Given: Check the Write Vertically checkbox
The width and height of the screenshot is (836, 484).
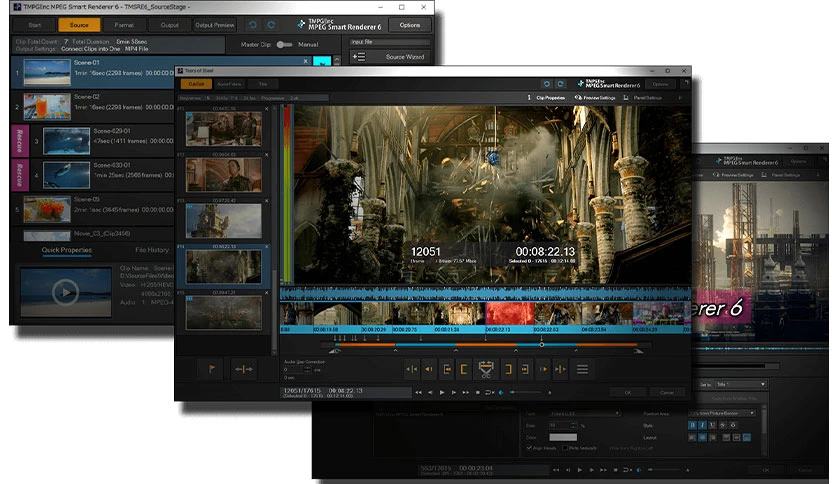Looking at the screenshot, I should point(565,448).
